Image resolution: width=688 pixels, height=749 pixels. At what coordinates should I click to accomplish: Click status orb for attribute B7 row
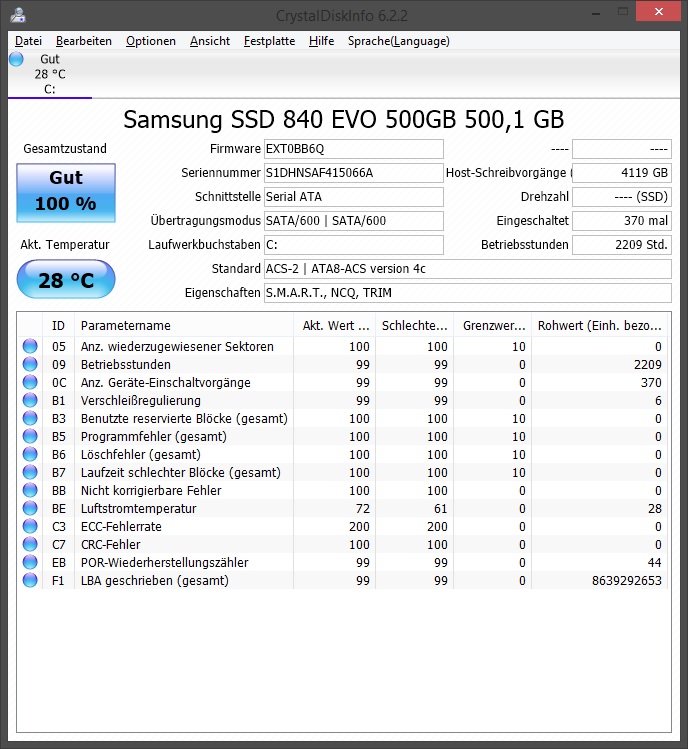tap(30, 472)
